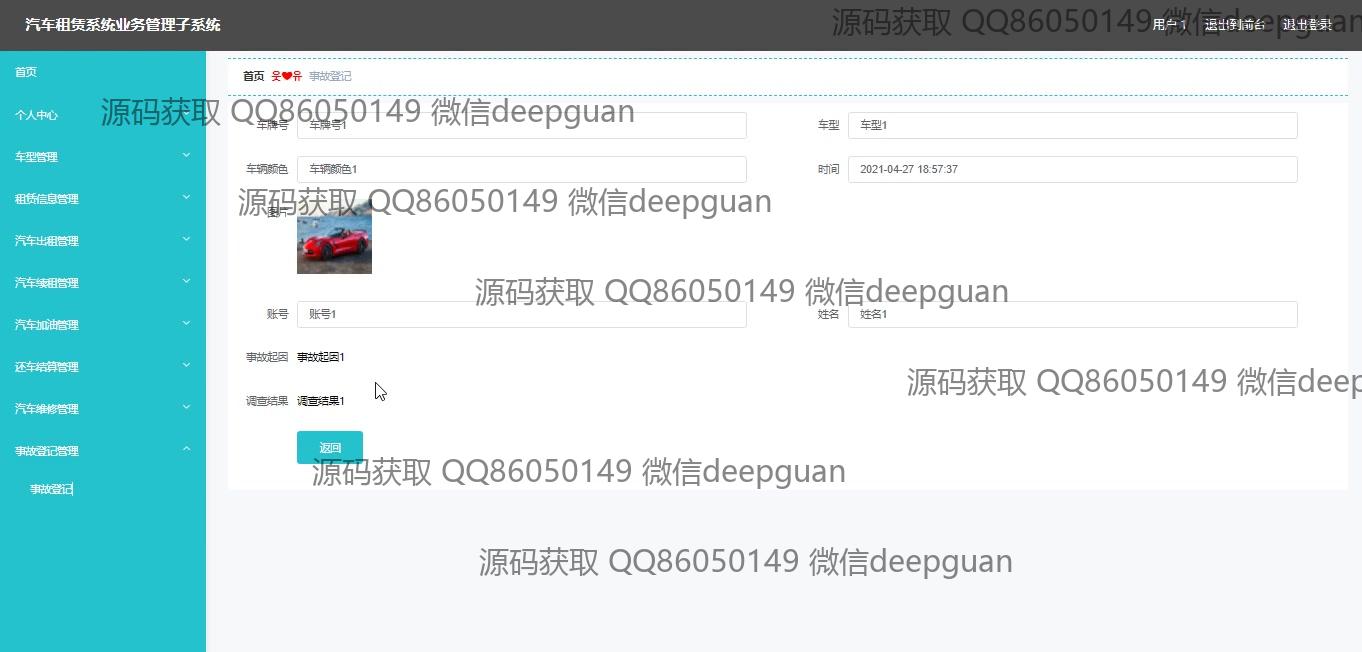Click the heart icon in breadcrumb
Screen dimensions: 1362x652
[287, 76]
